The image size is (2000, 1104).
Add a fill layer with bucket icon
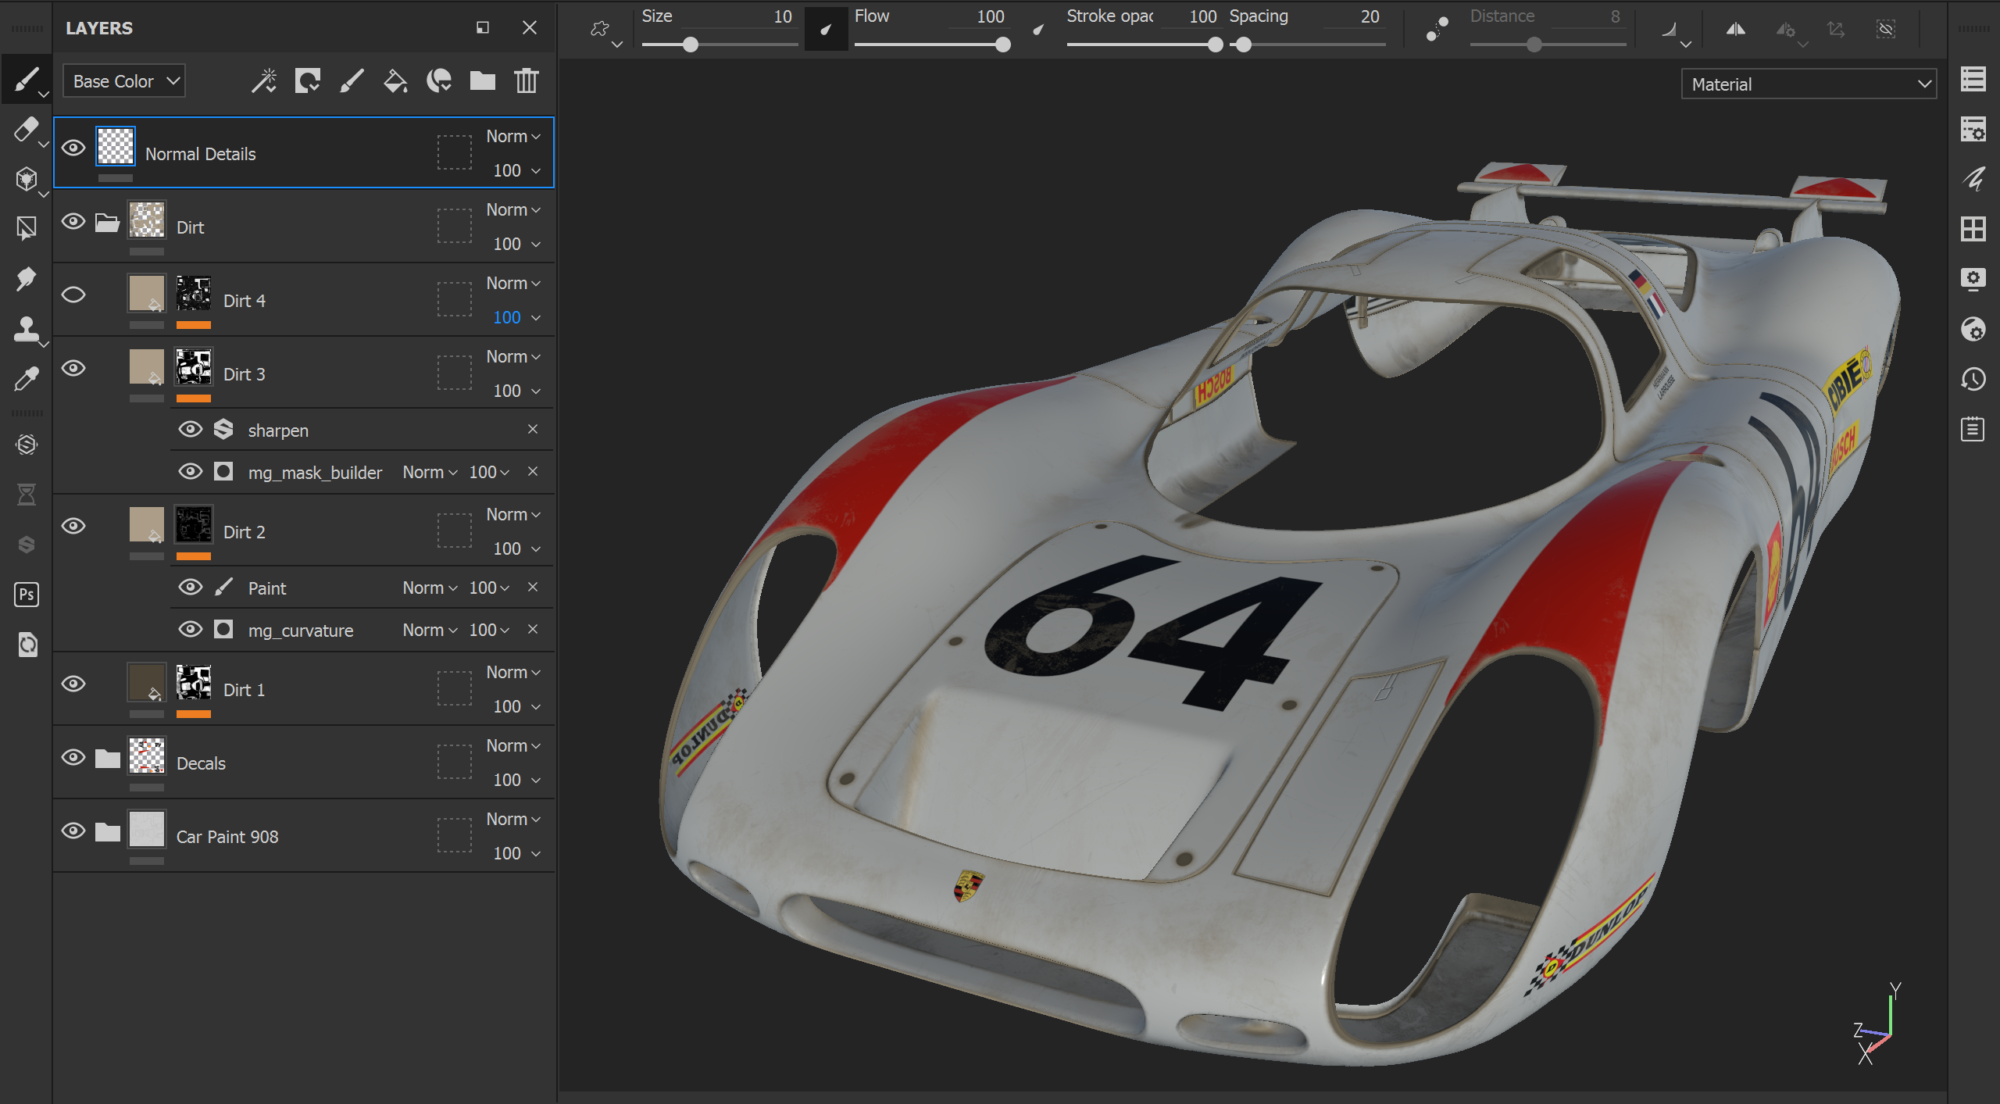click(x=395, y=81)
